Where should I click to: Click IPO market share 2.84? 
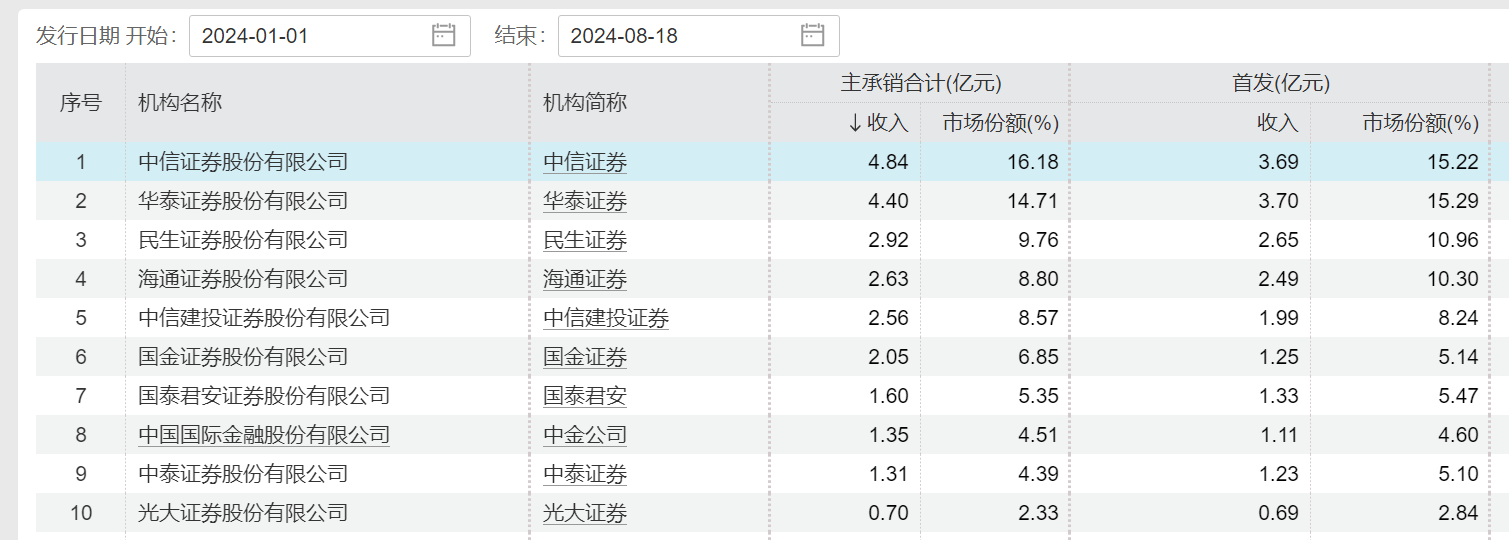pyautogui.click(x=1458, y=513)
